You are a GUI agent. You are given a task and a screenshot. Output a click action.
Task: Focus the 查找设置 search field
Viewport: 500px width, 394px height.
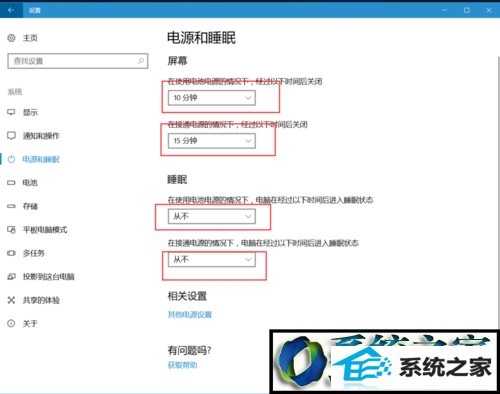(78, 61)
